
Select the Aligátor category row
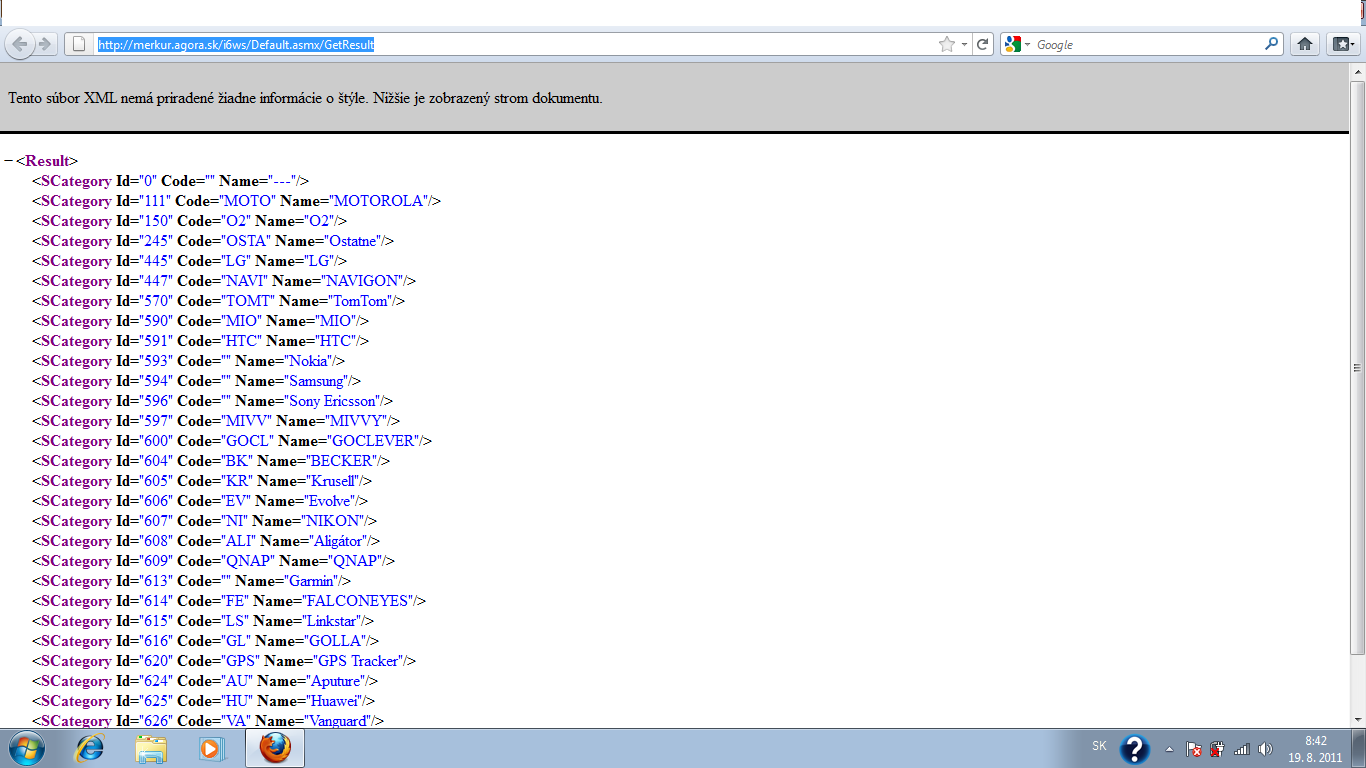pyautogui.click(x=206, y=541)
